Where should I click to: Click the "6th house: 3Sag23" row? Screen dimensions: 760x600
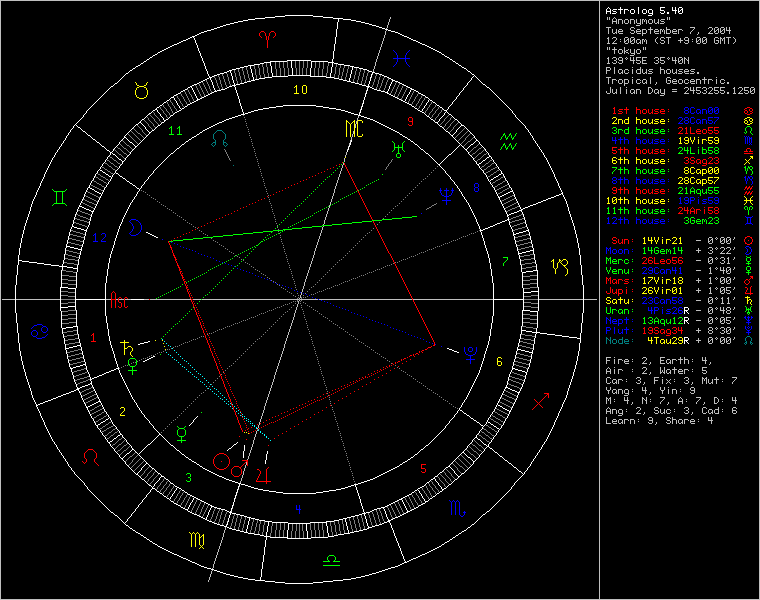tap(681, 161)
